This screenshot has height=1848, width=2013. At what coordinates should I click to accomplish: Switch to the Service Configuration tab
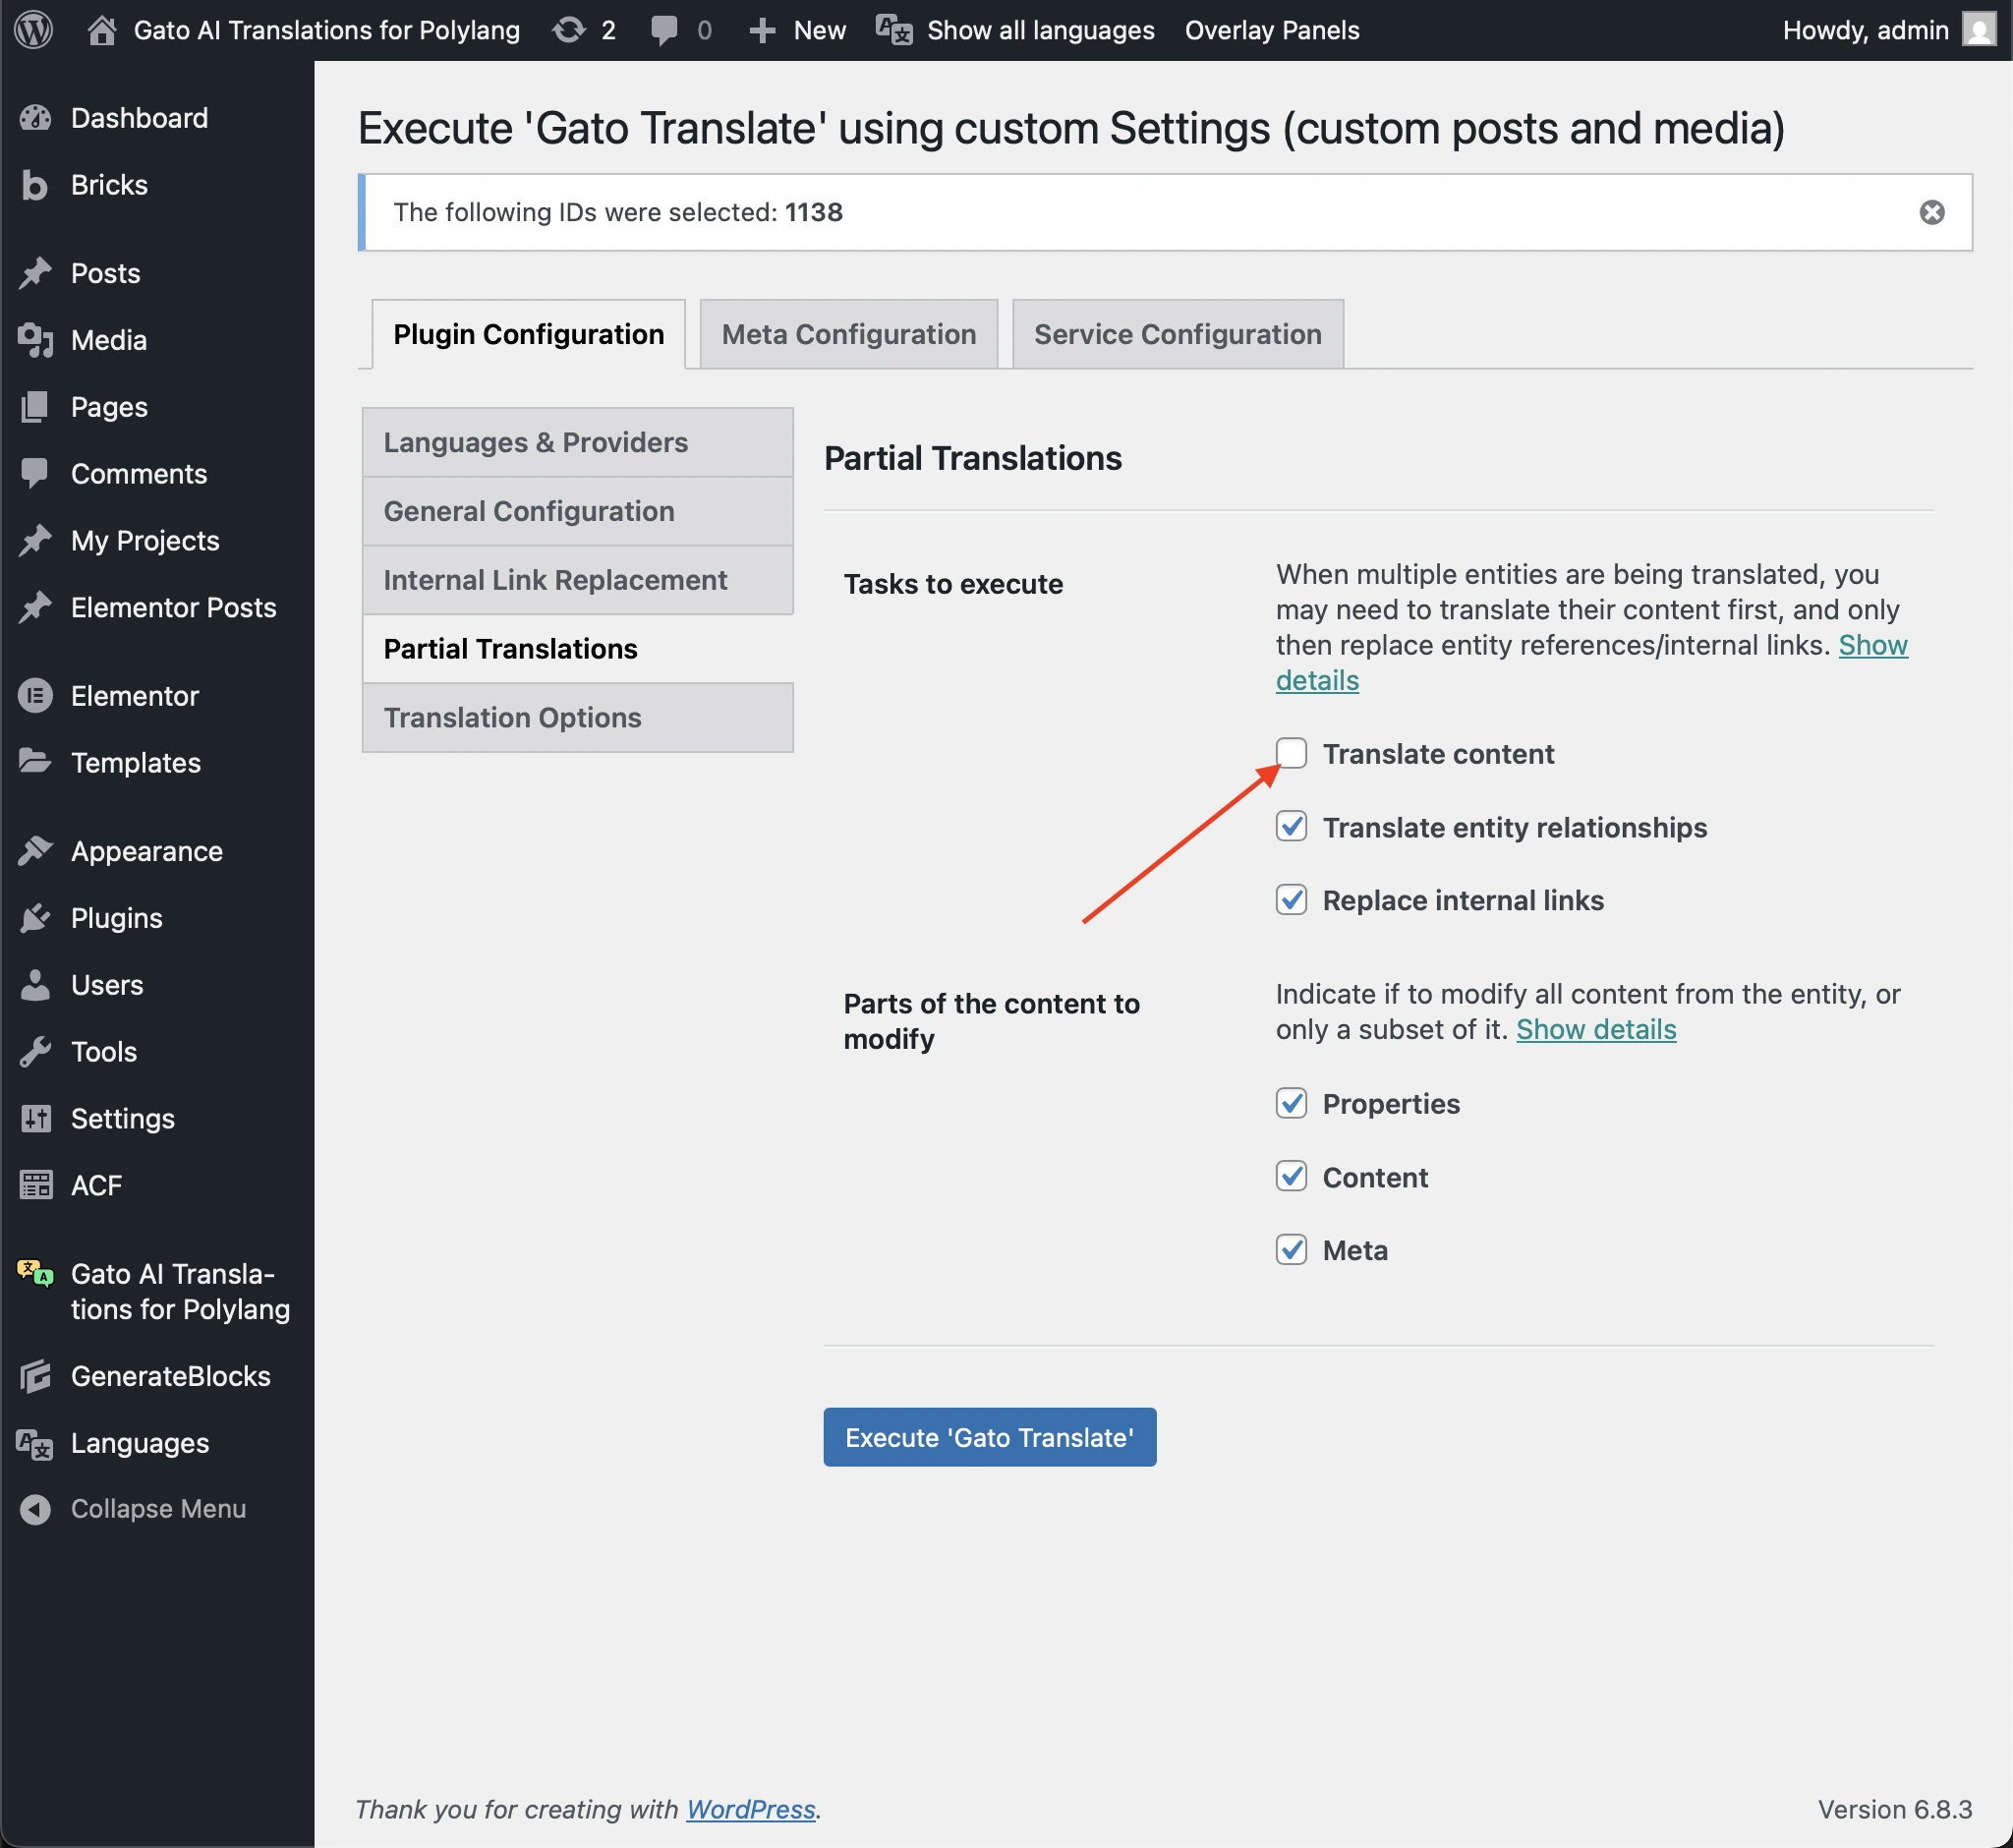[x=1177, y=333]
